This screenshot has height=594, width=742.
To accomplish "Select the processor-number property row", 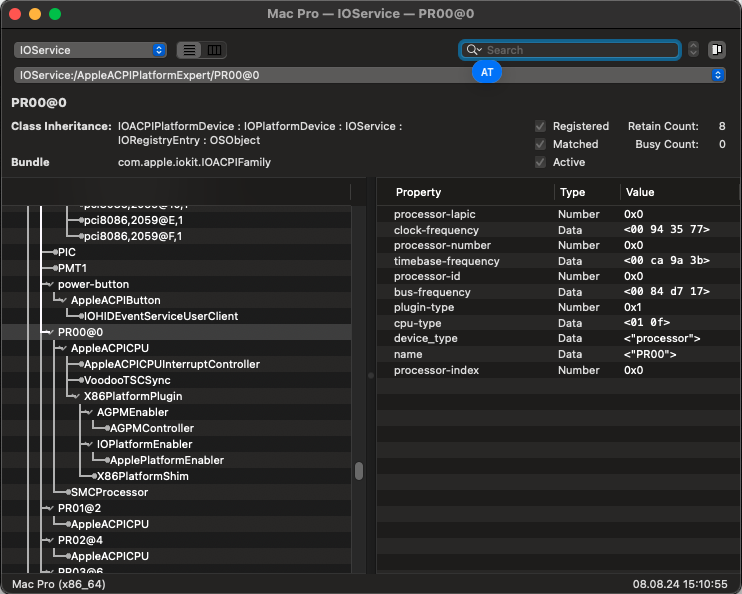I will [x=558, y=245].
